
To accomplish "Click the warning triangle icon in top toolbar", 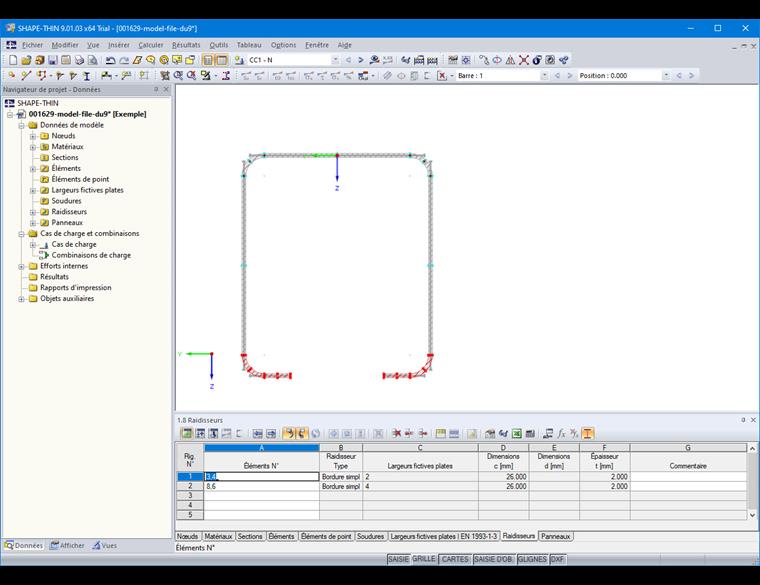I will 510,60.
